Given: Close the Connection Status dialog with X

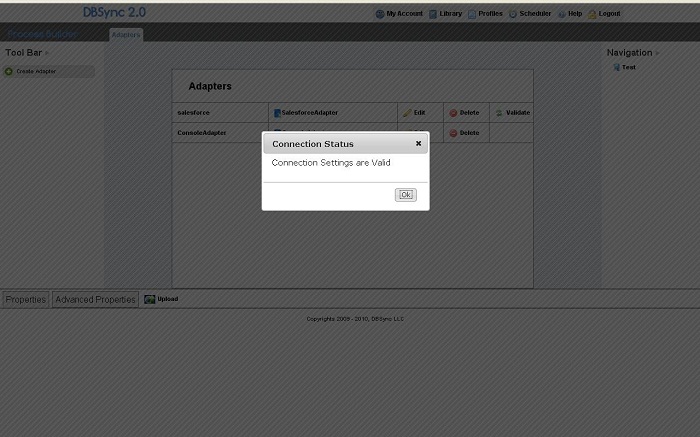Looking at the screenshot, I should pos(418,144).
